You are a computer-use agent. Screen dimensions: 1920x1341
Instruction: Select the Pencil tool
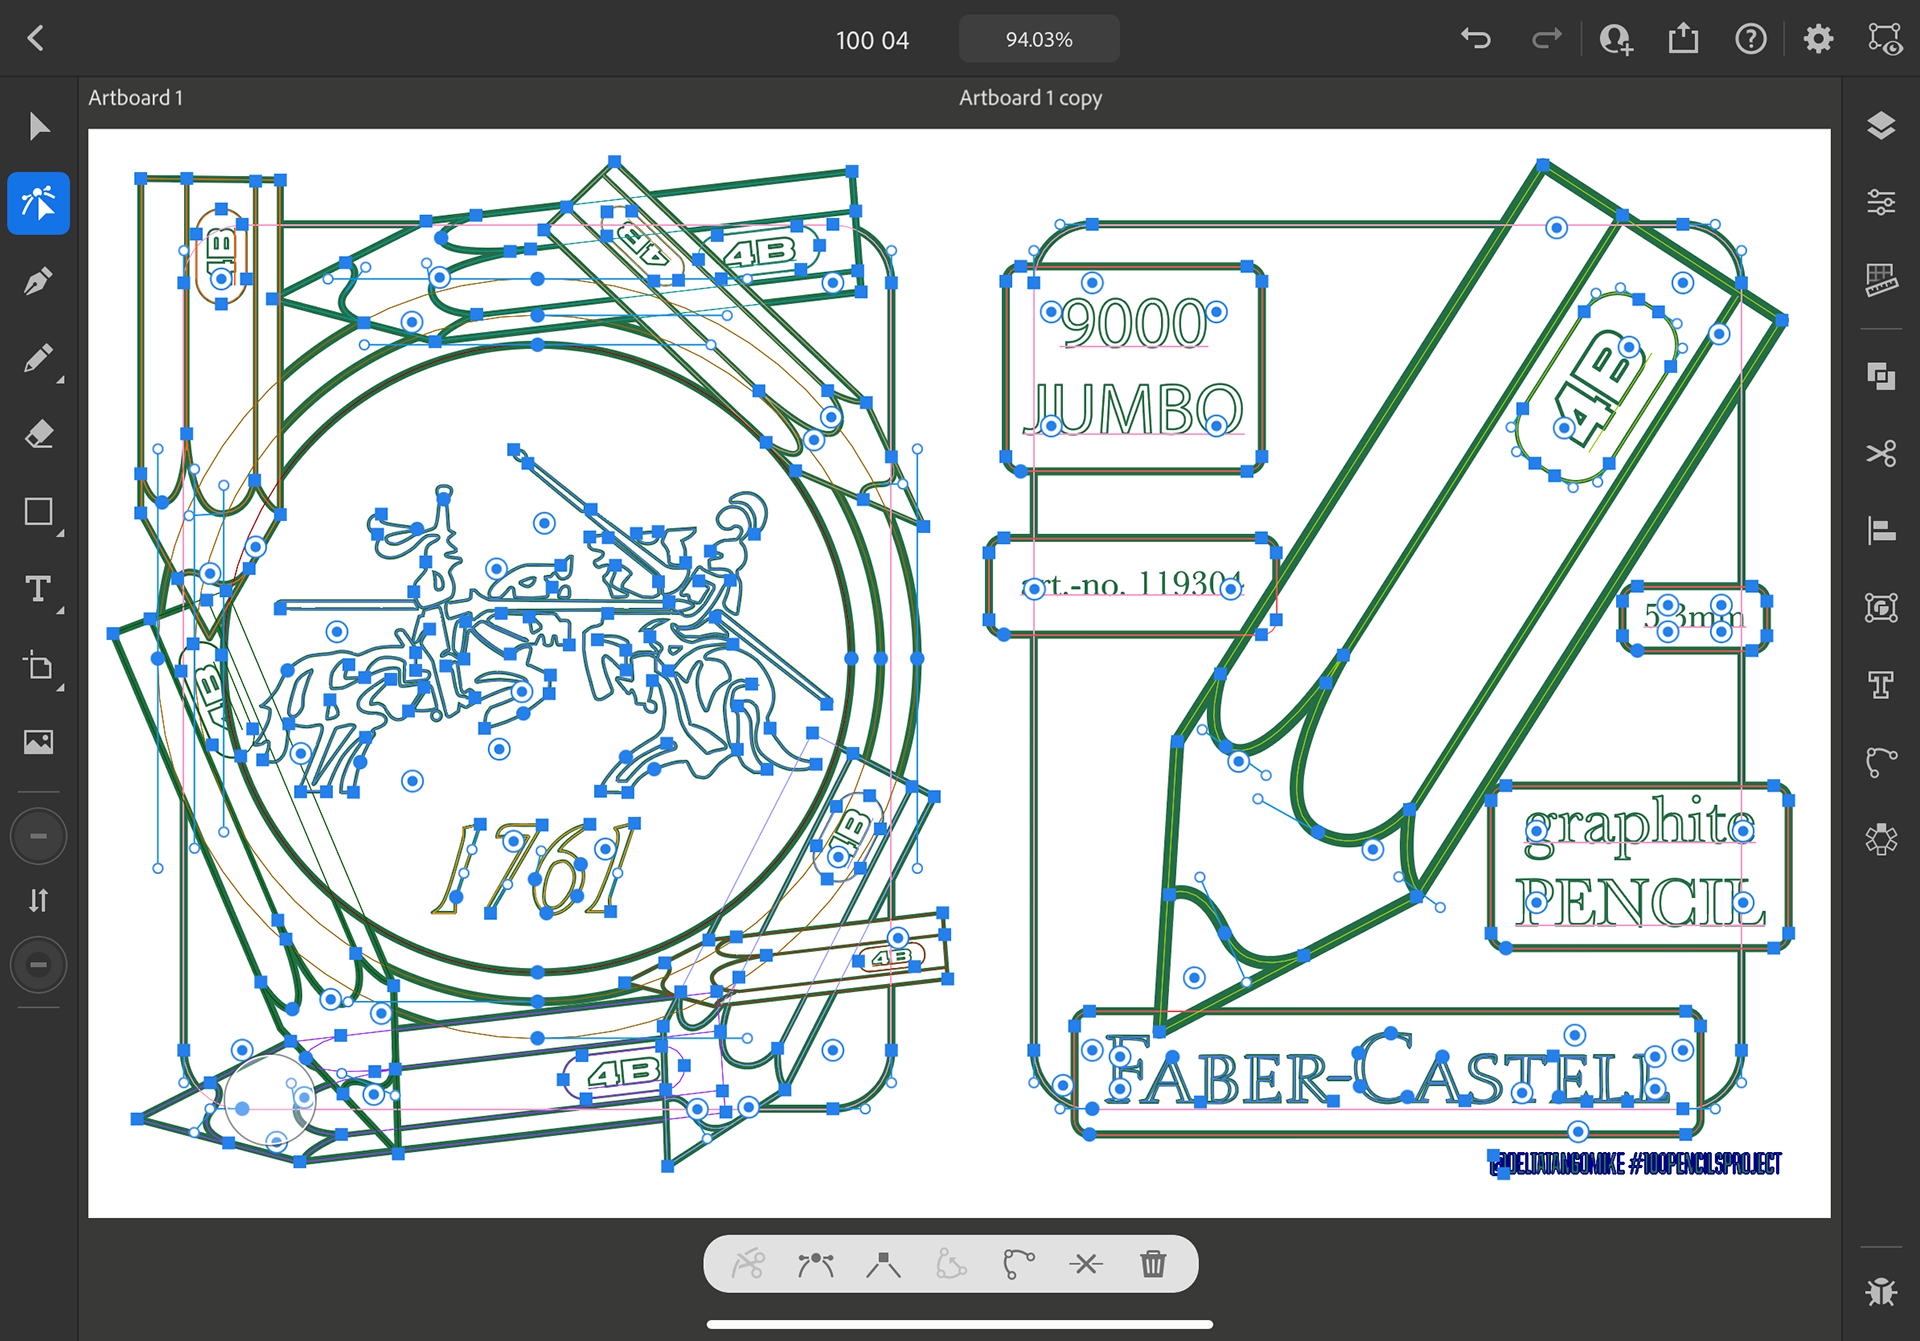38,358
